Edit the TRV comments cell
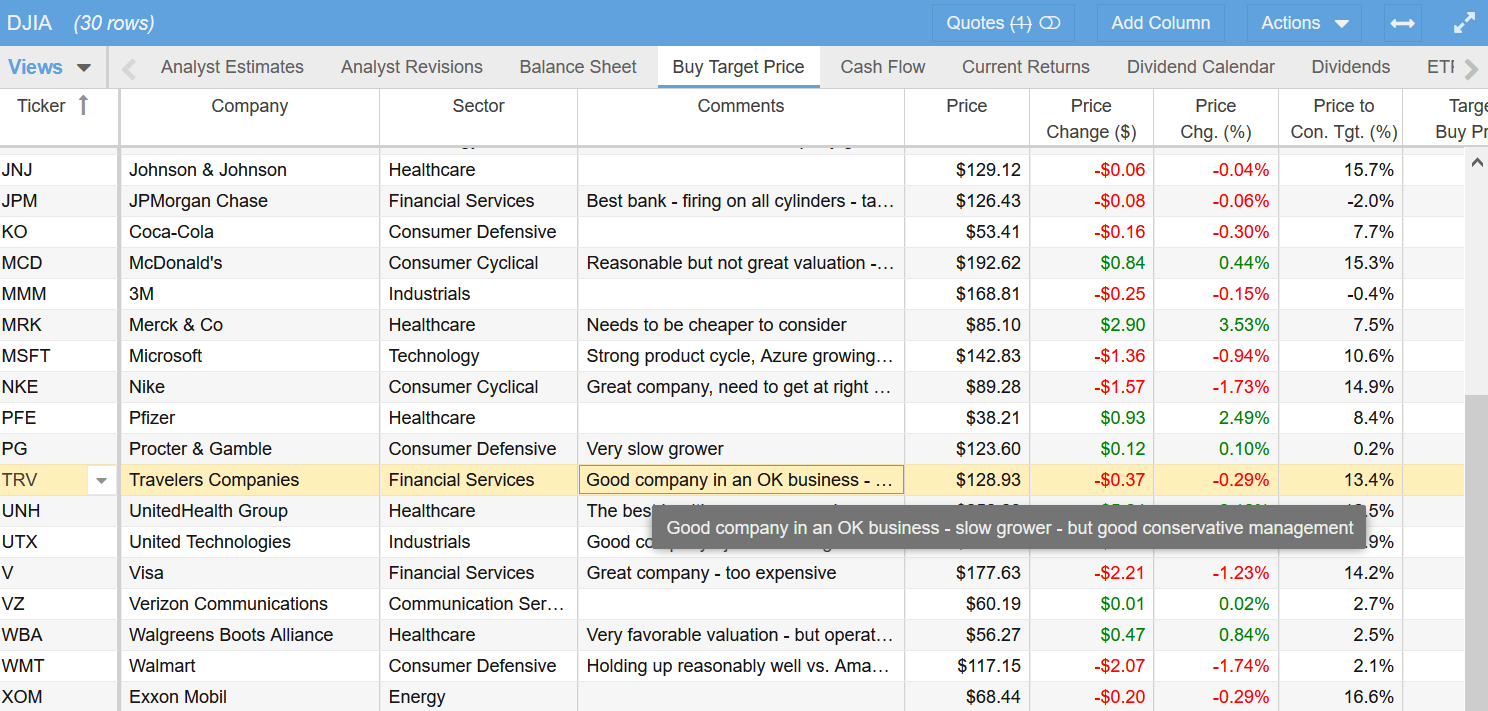Image resolution: width=1488 pixels, height=711 pixels. coord(741,480)
